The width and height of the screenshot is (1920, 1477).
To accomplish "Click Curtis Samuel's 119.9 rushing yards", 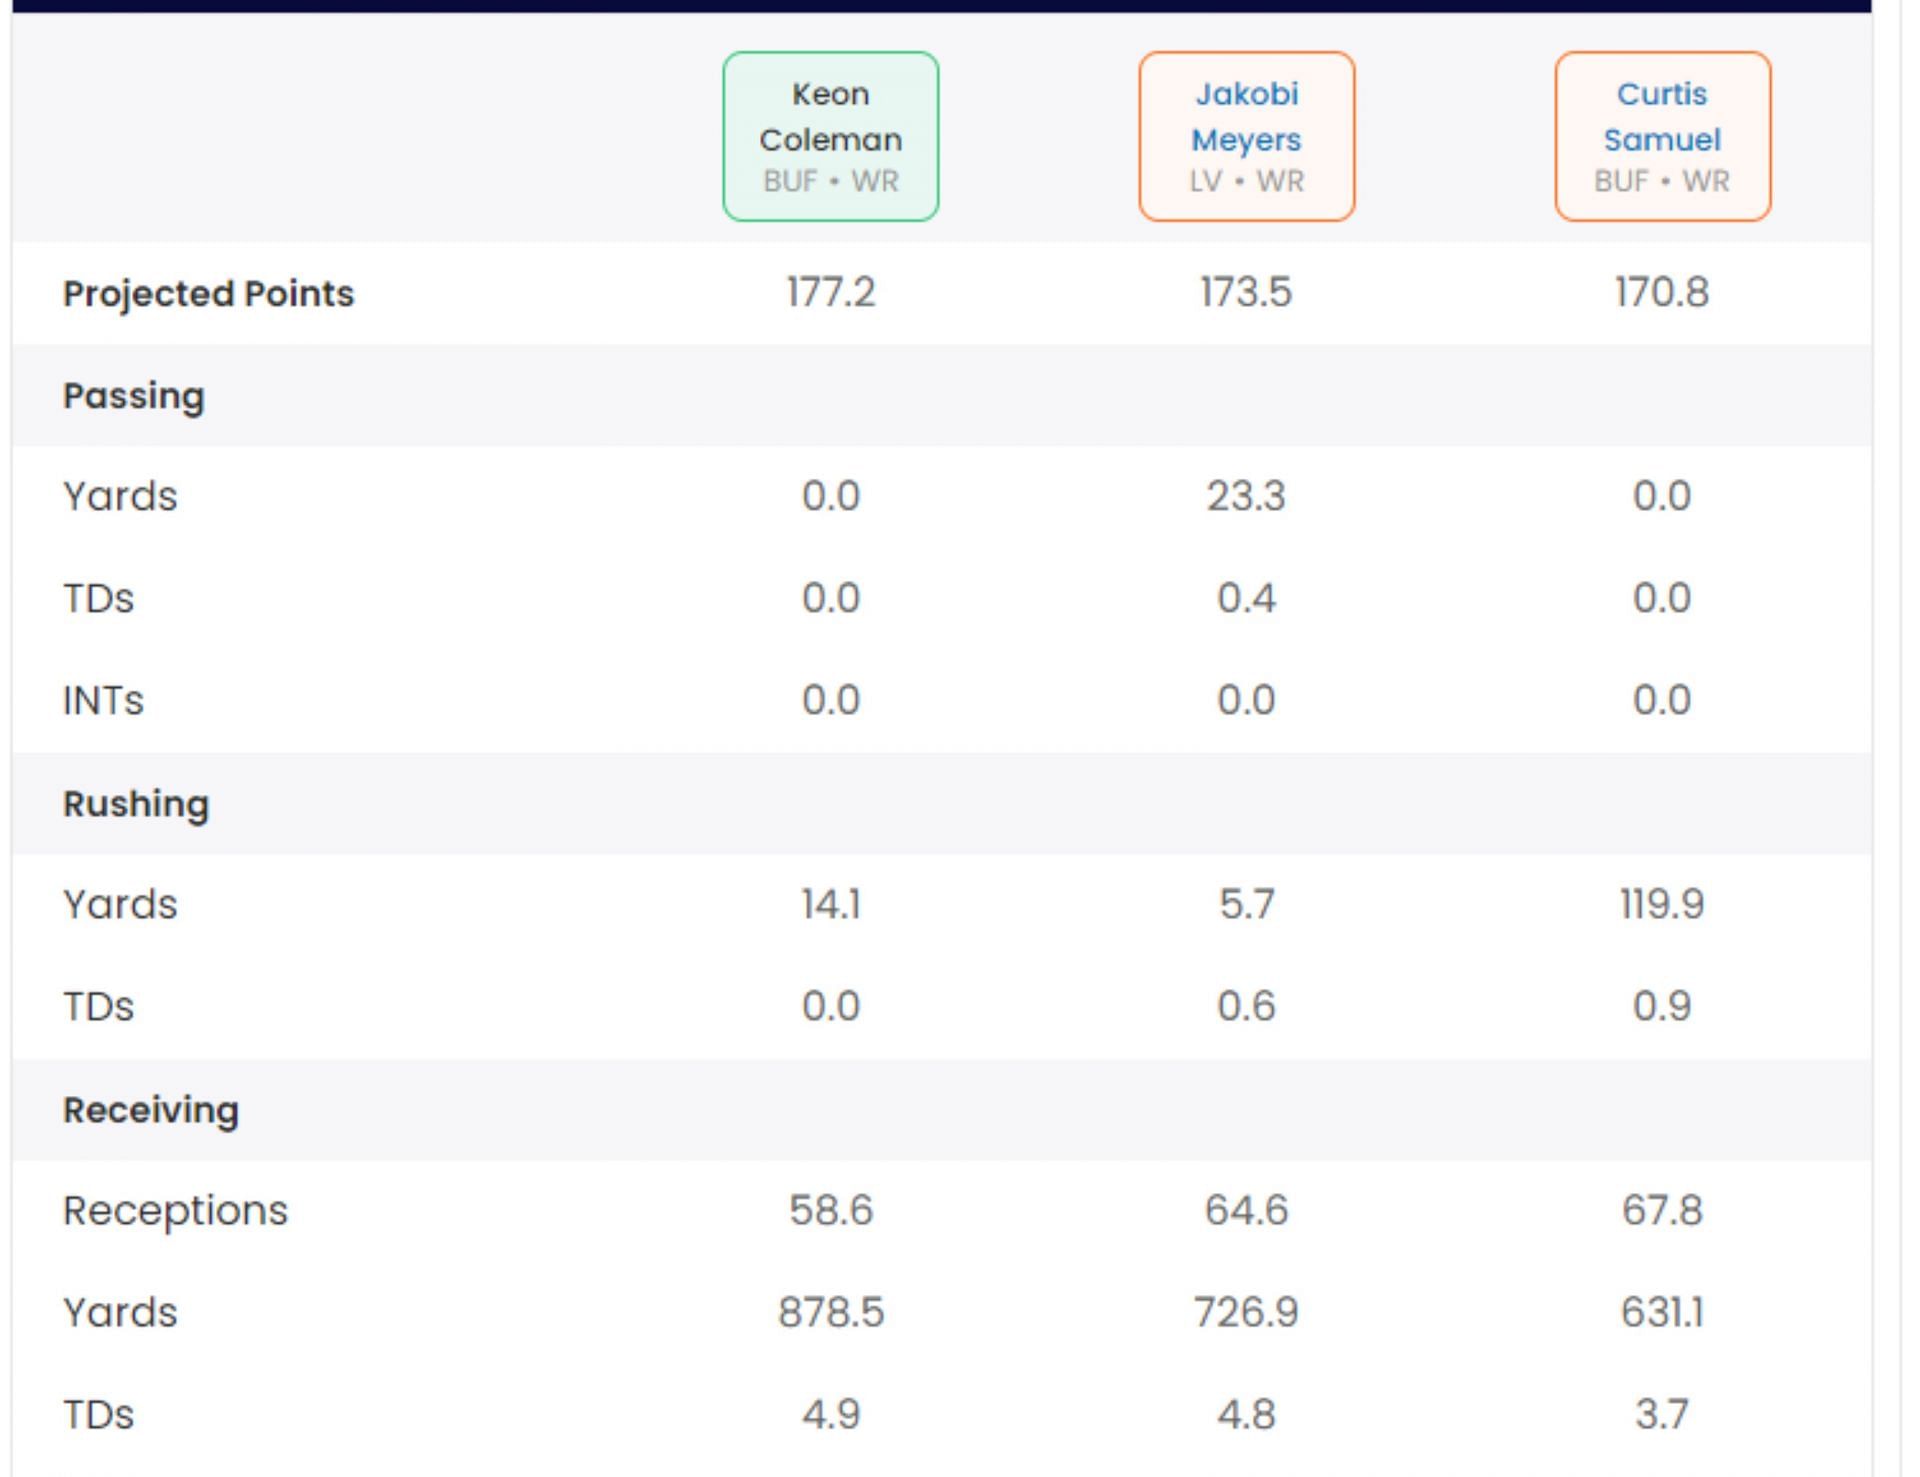I will [x=1662, y=904].
